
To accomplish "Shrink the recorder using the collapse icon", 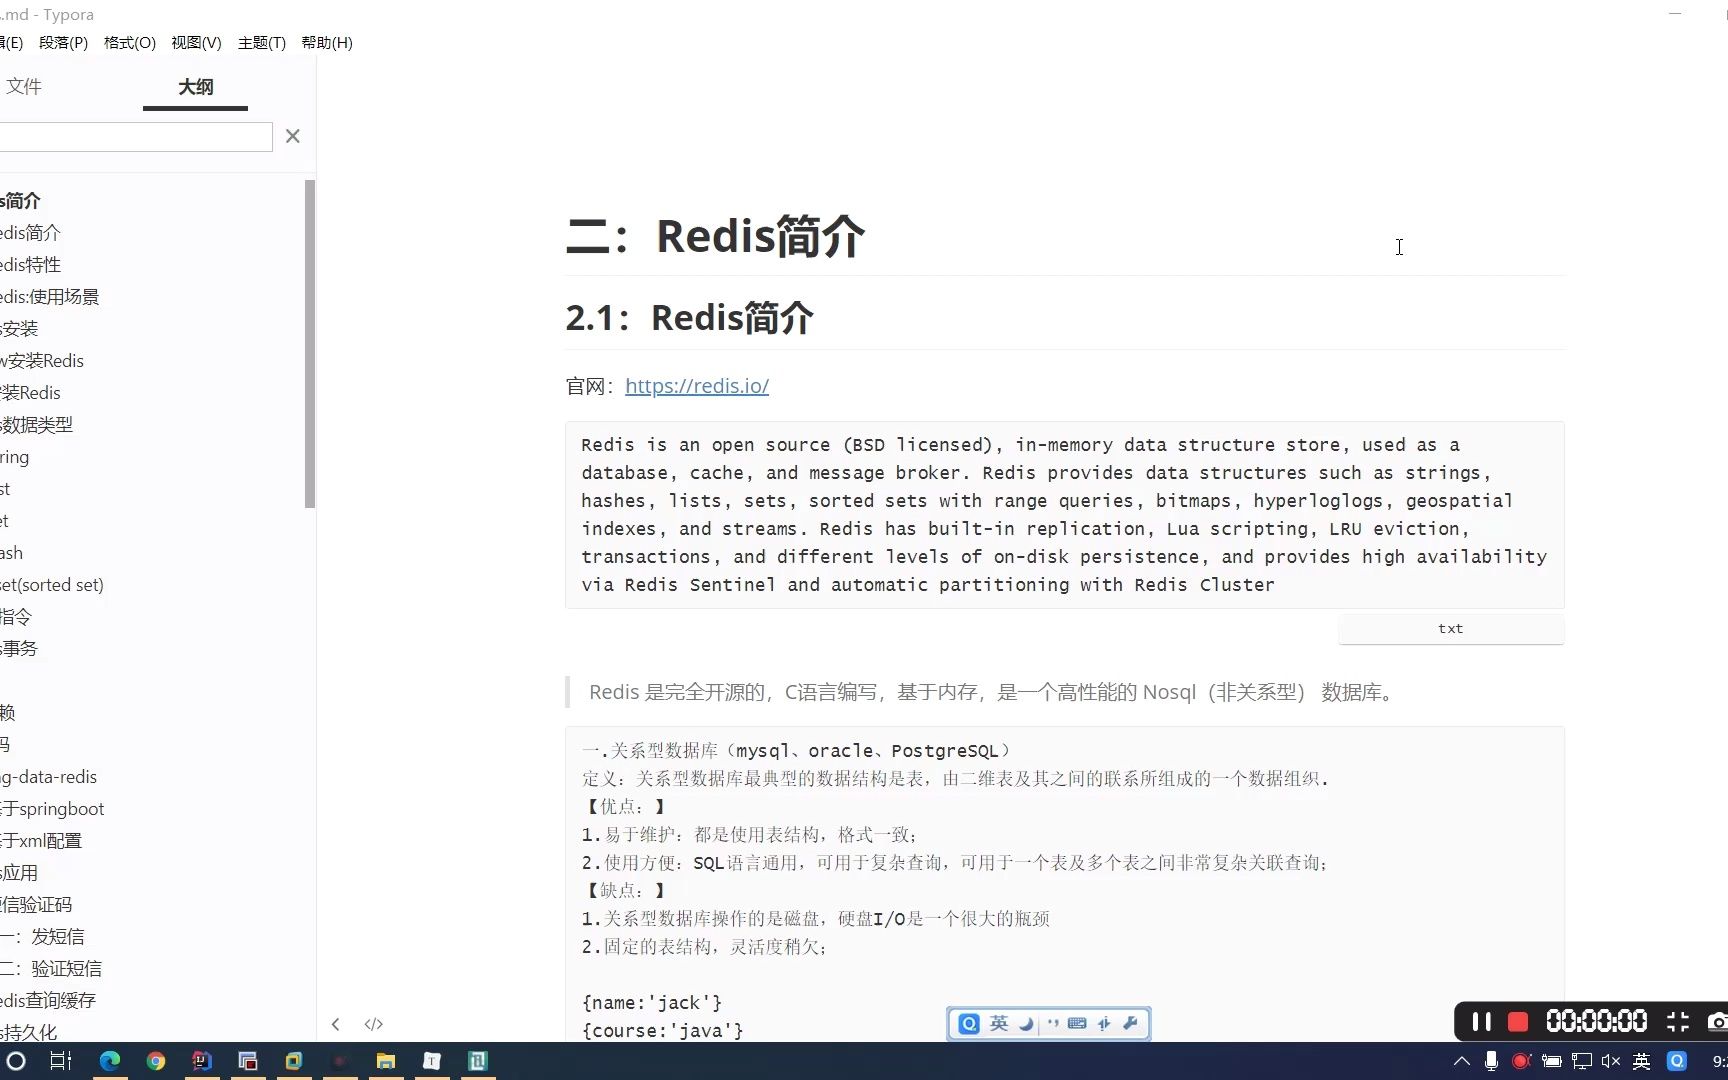I will [1679, 1021].
